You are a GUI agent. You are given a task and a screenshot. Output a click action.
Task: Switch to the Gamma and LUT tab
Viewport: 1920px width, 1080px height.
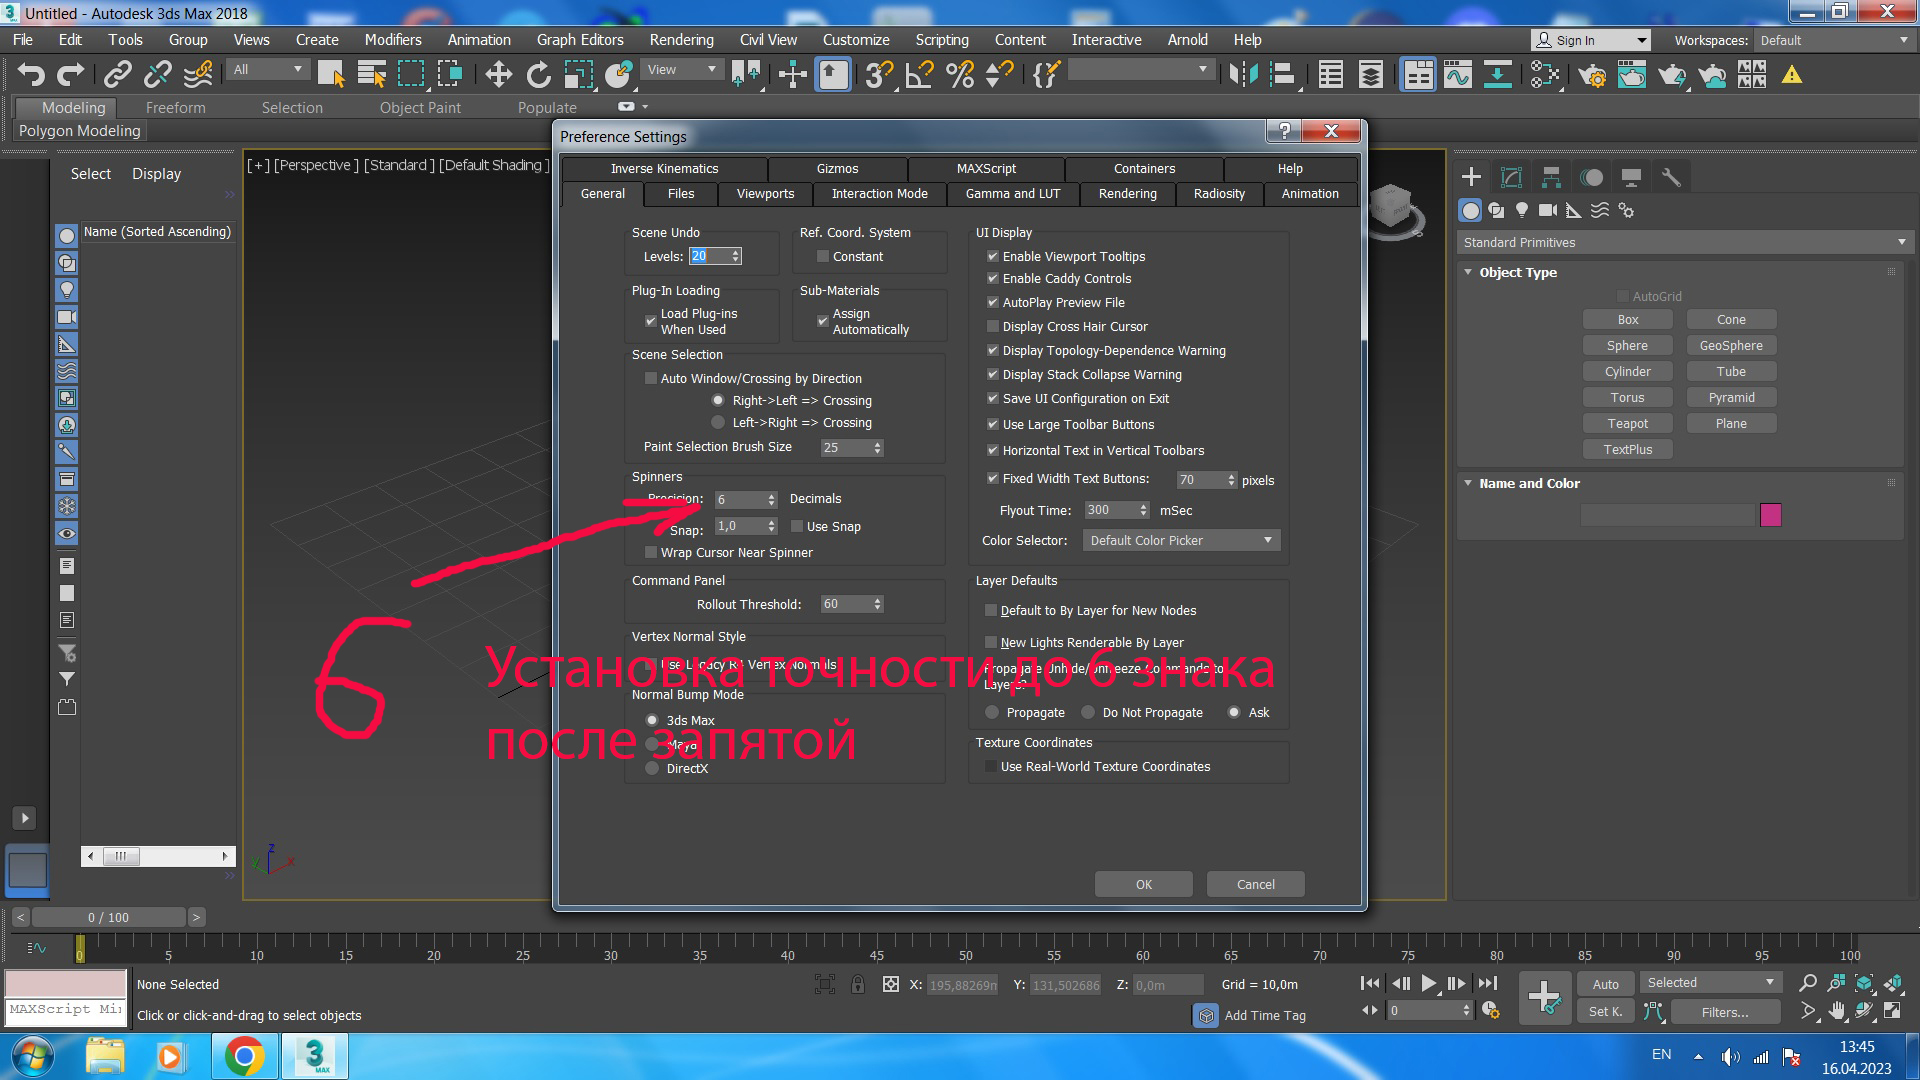coord(1012,194)
